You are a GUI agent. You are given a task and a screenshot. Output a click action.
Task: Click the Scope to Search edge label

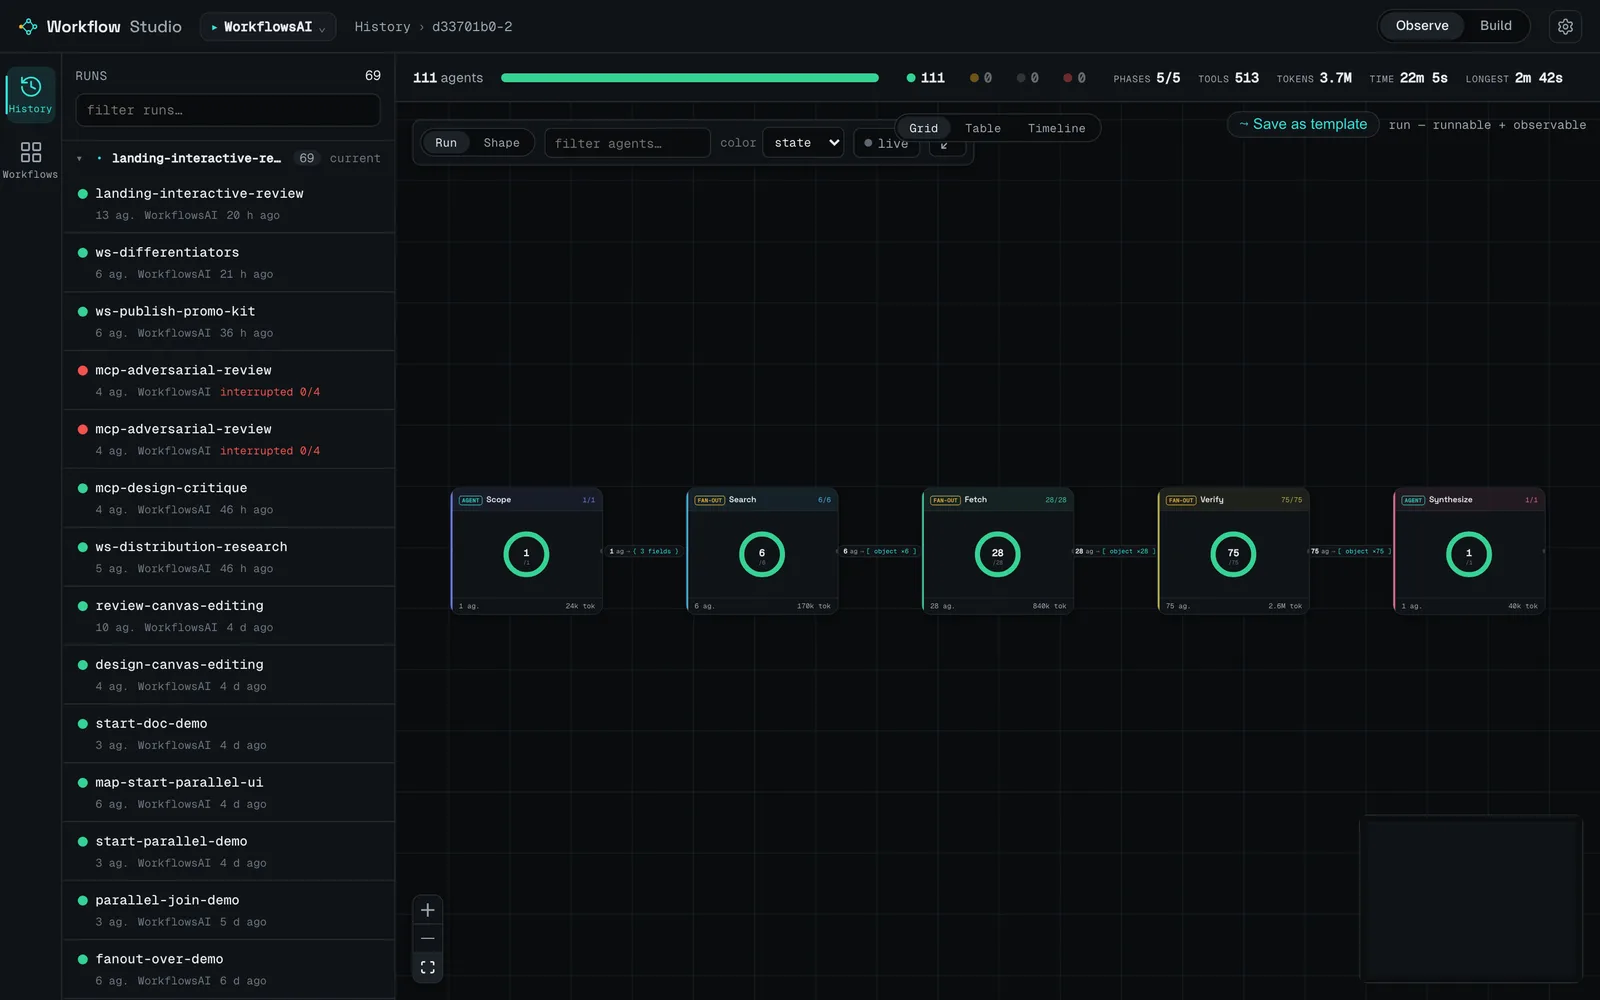[x=644, y=551]
